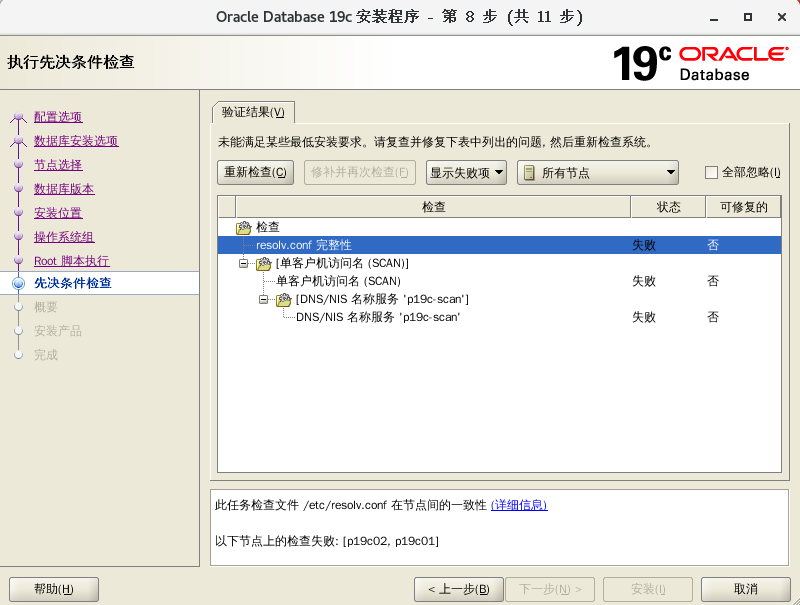Click the 重新检查(C) button
Image resolution: width=800 pixels, height=605 pixels.
(x=255, y=172)
